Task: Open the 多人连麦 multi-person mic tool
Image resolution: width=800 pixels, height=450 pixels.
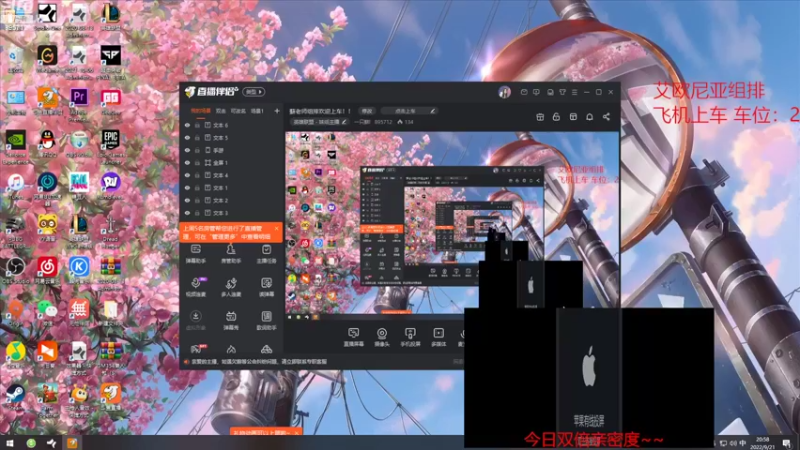Action: (231, 287)
